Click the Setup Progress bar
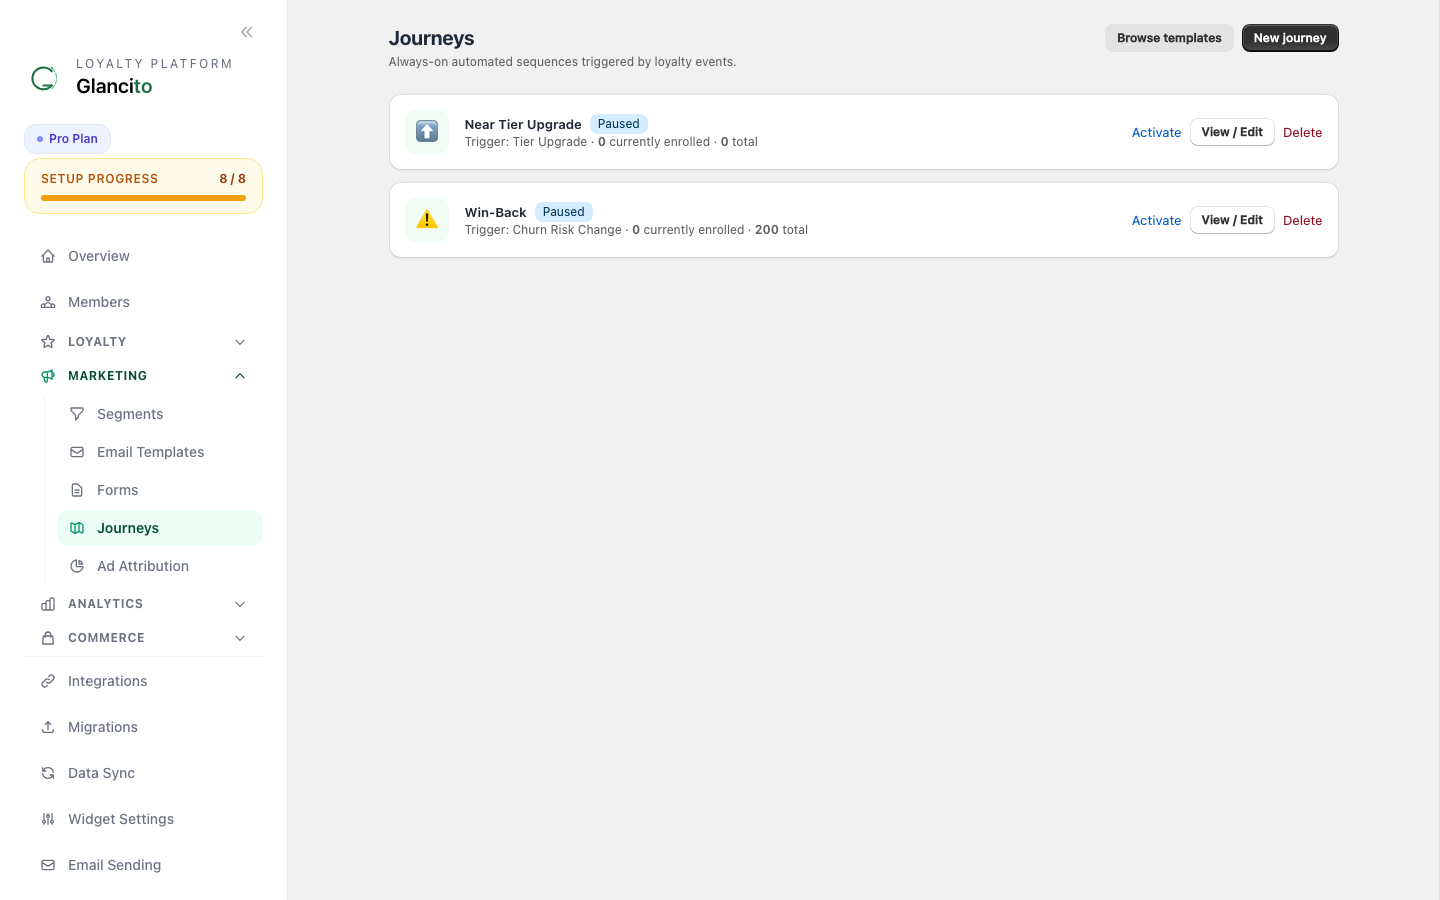This screenshot has height=900, width=1440. tap(143, 198)
